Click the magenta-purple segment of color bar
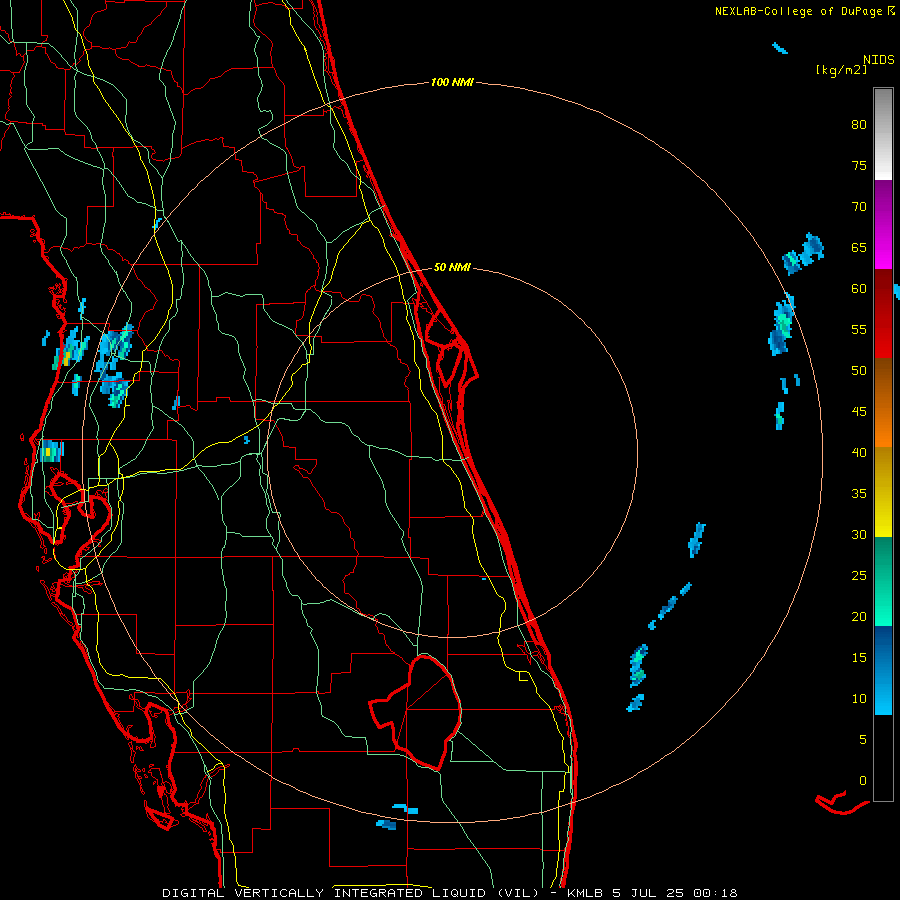Screen dimensions: 900x900 (883, 225)
